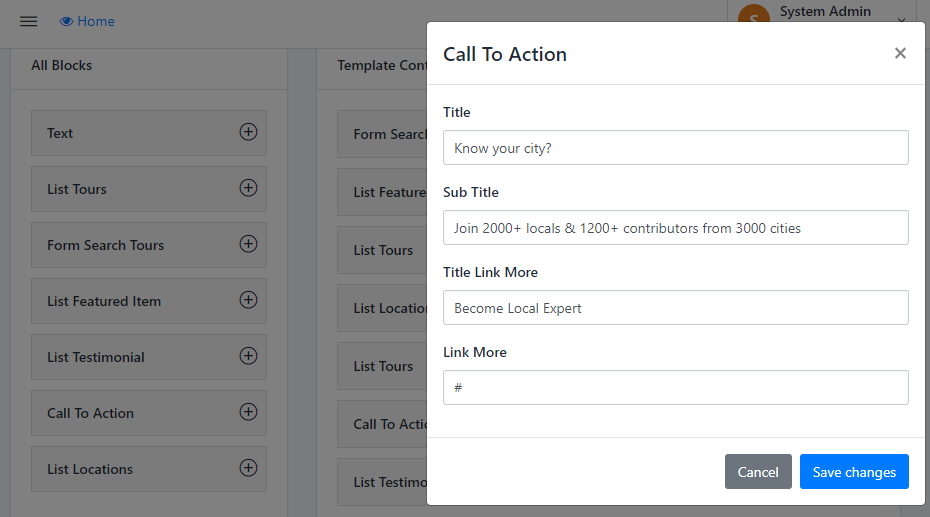Click the Home link with eye icon
930x517 pixels.
87,21
